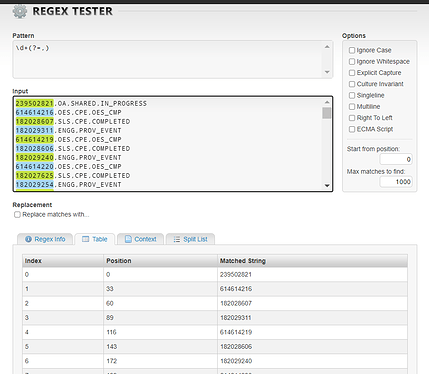The width and height of the screenshot is (429, 374).
Task: Enable the Ignore Case option
Action: point(352,50)
